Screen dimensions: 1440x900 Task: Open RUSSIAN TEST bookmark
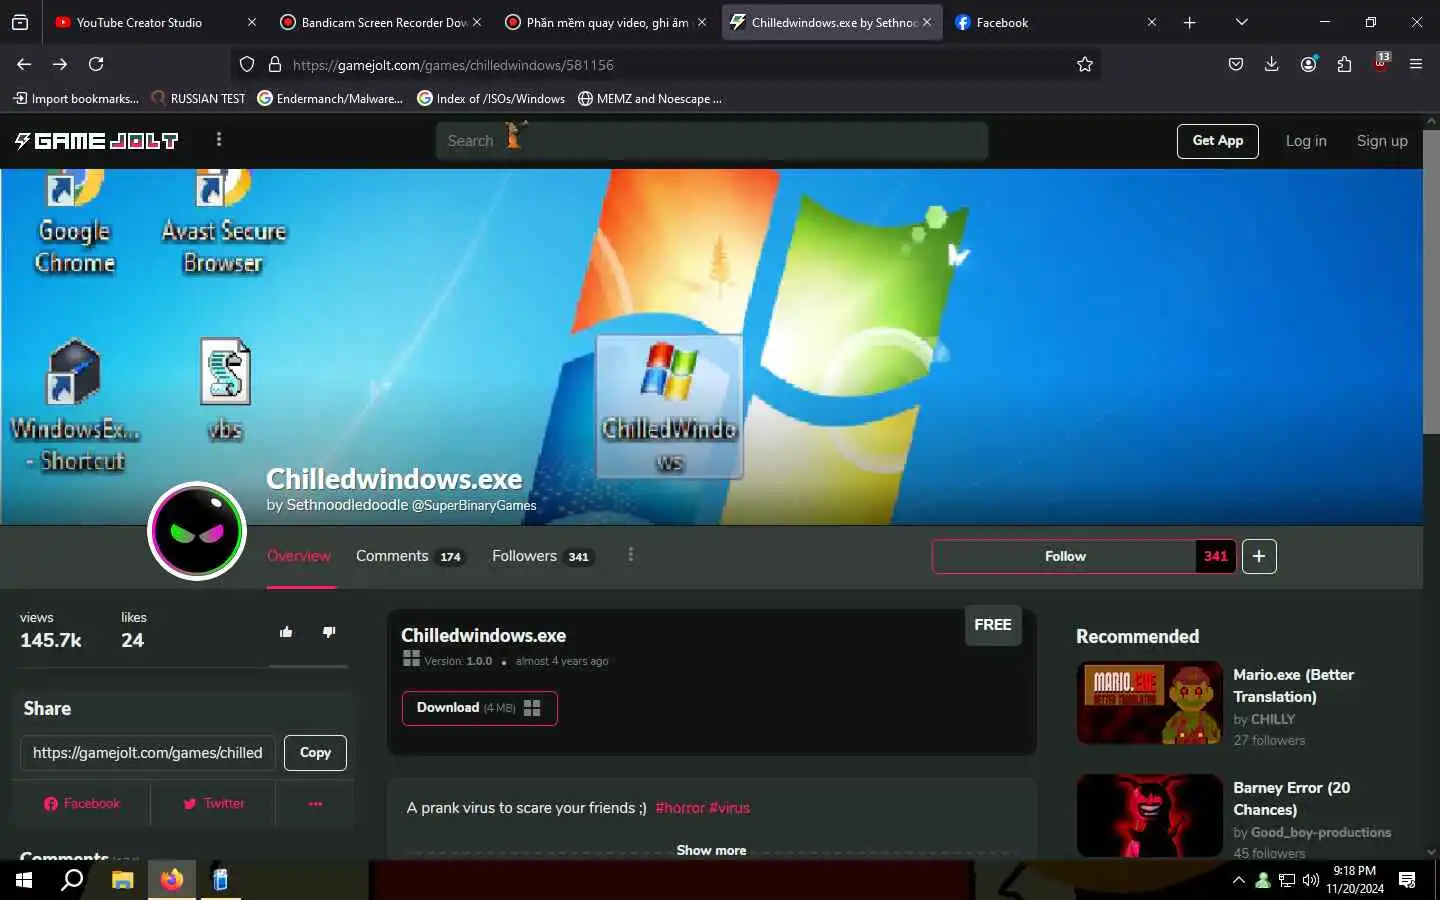tap(198, 98)
